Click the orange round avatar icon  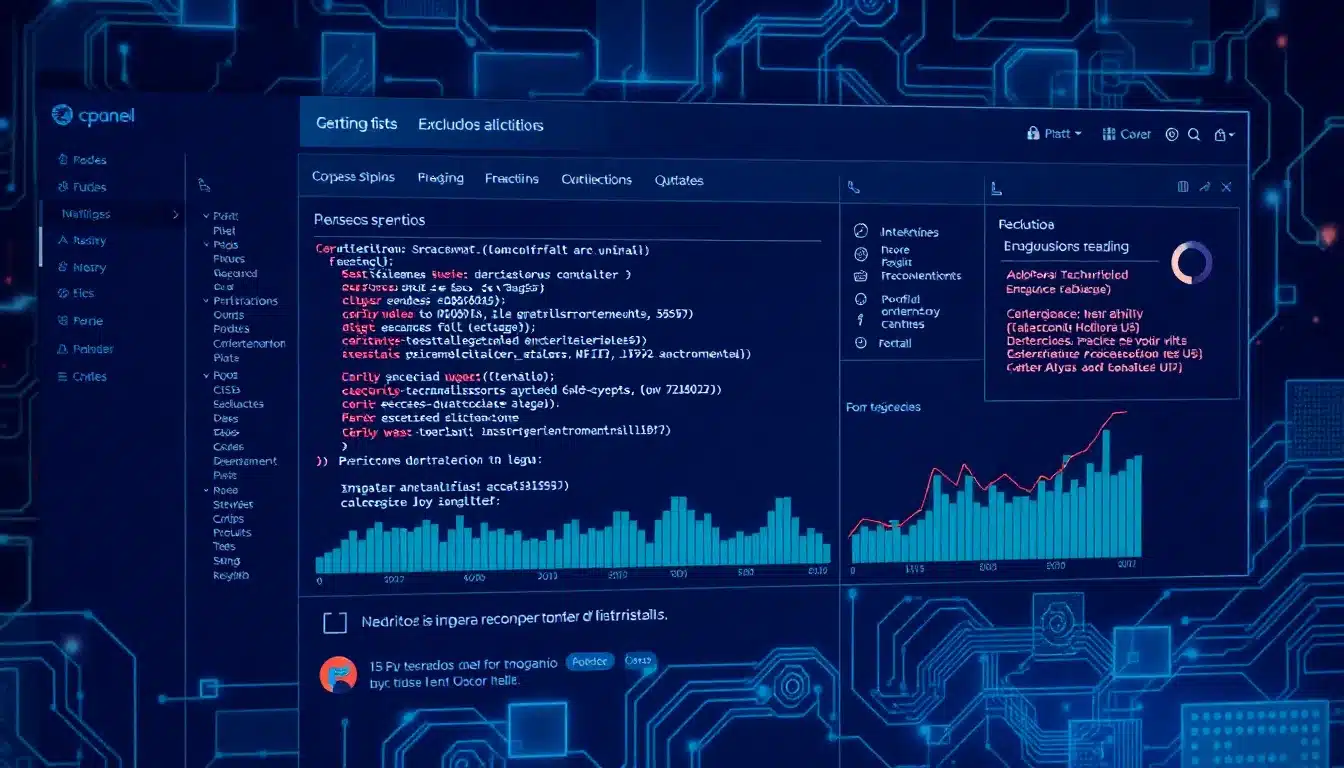click(x=338, y=675)
